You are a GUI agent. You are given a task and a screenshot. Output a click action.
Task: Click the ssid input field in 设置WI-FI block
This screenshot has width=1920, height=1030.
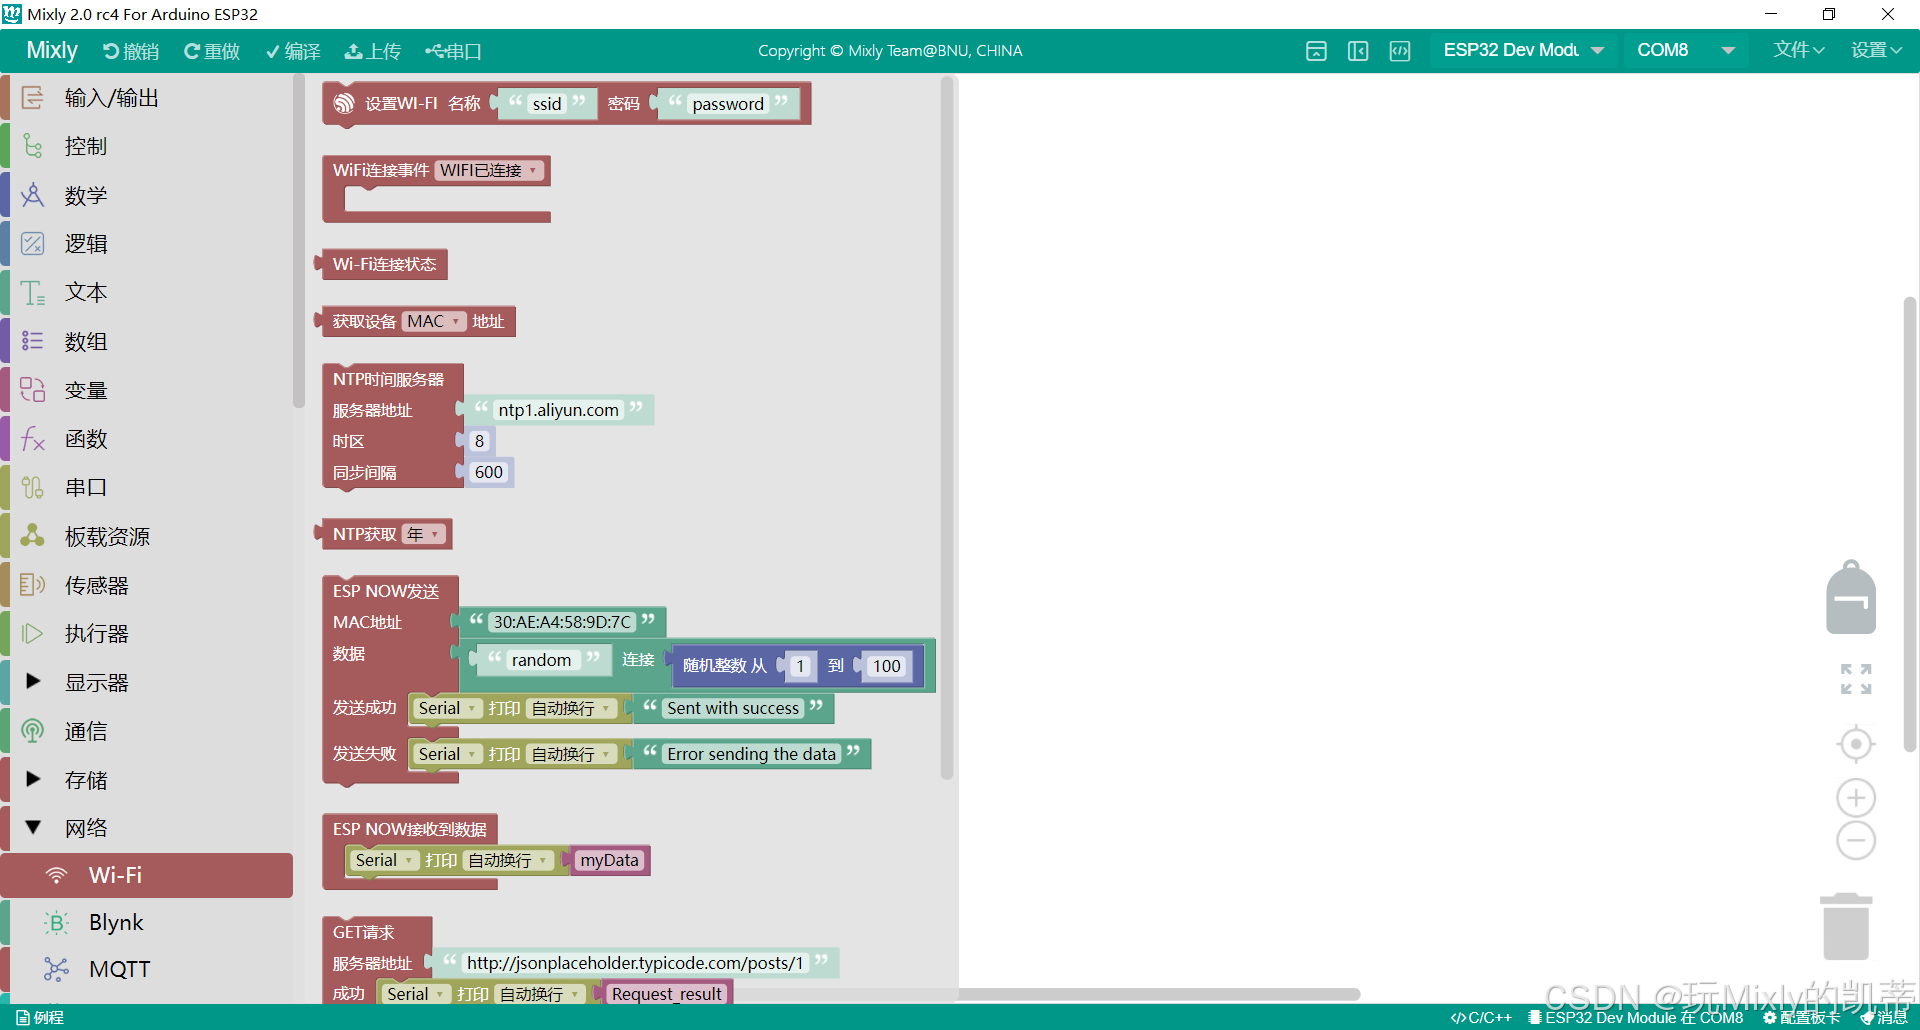(x=545, y=103)
